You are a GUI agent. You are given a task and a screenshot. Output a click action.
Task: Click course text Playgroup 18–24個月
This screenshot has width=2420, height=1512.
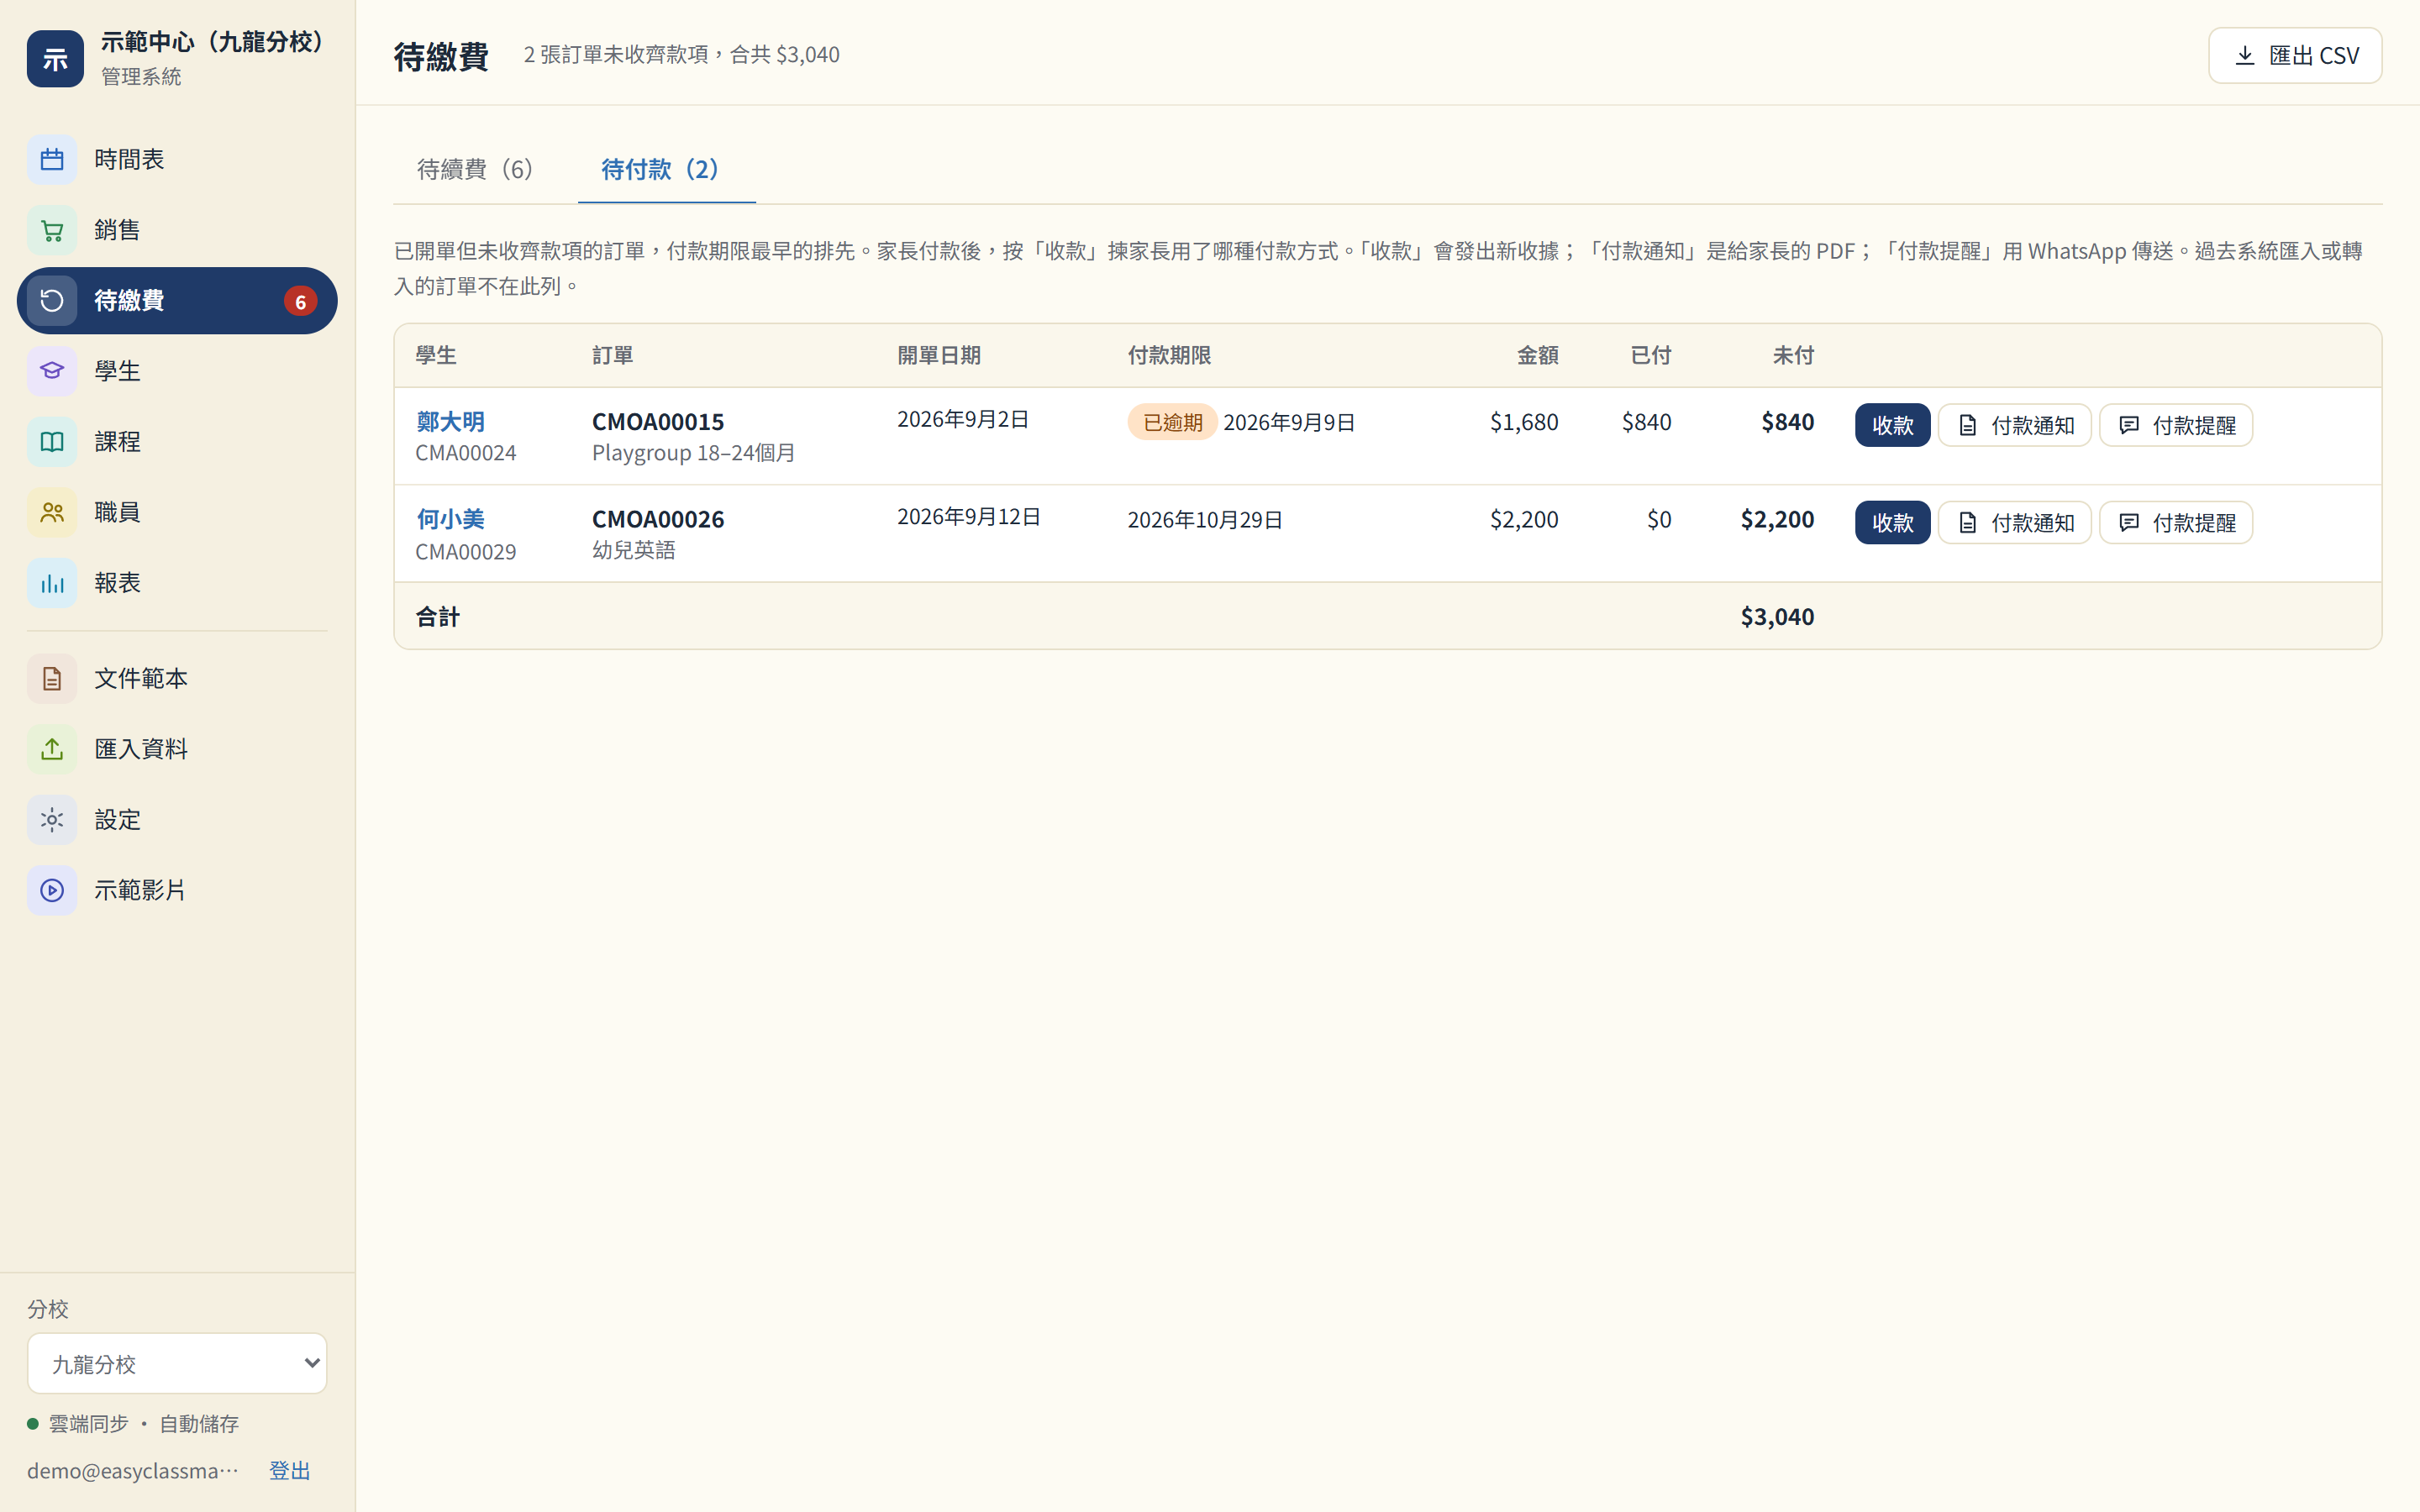(694, 453)
